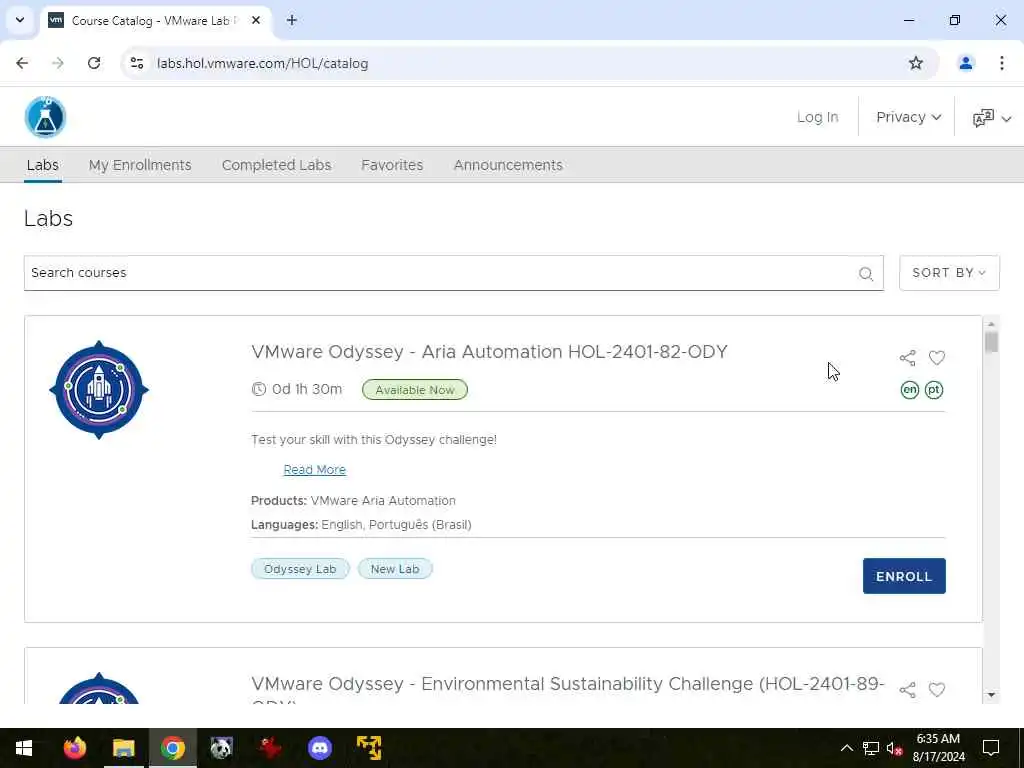Click the VMware lab flask logo
The image size is (1024, 768).
coord(45,117)
